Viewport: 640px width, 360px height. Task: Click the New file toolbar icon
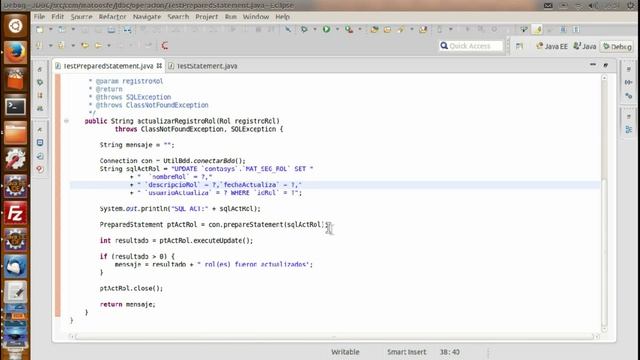click(x=40, y=29)
